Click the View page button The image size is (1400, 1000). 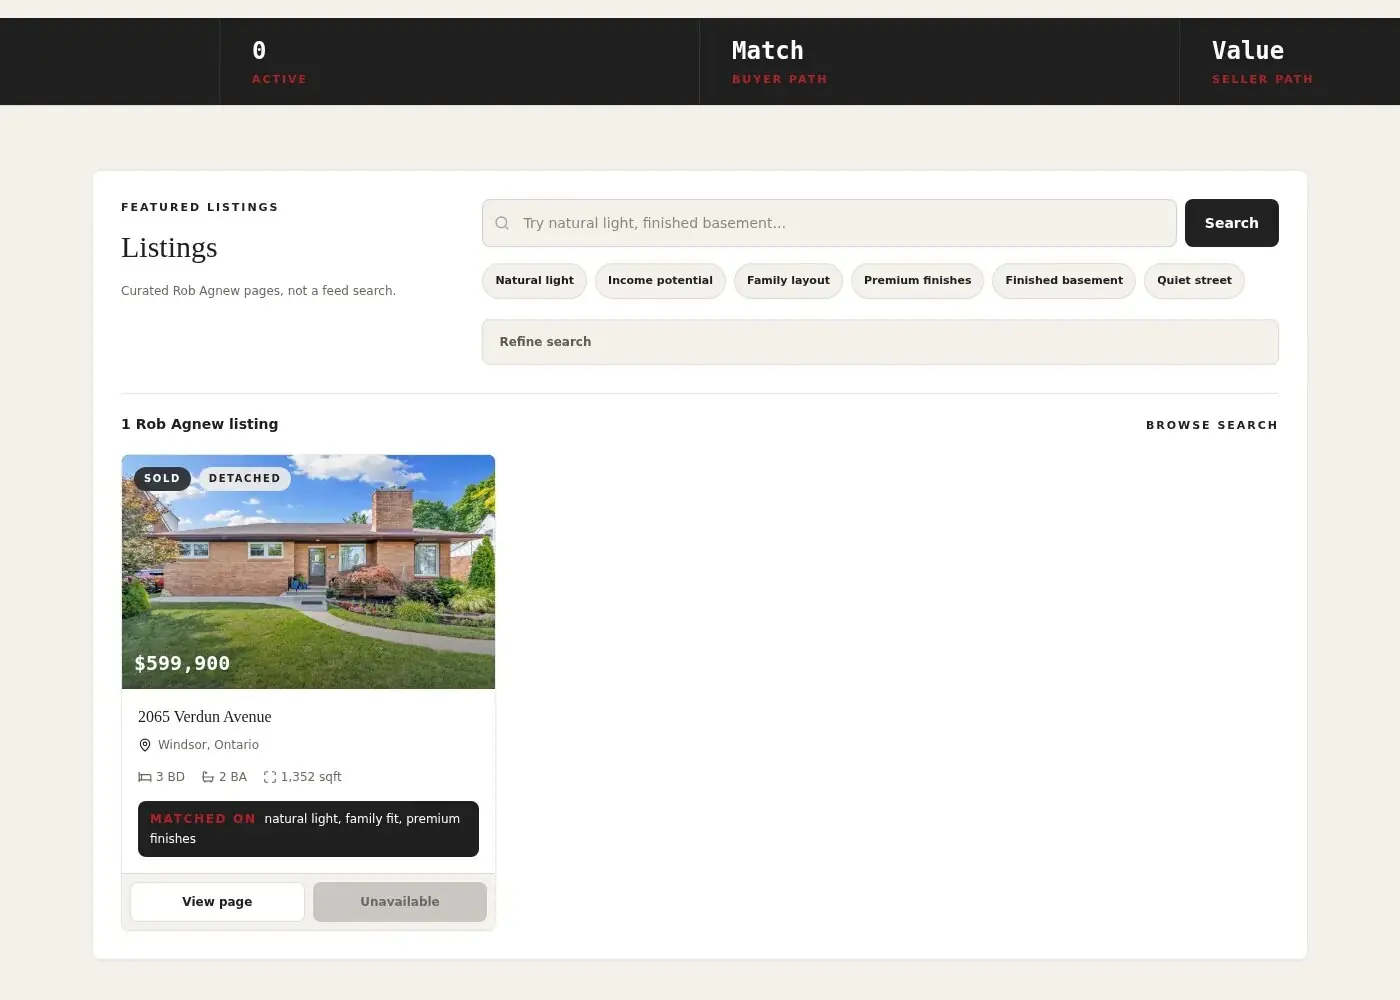217,902
